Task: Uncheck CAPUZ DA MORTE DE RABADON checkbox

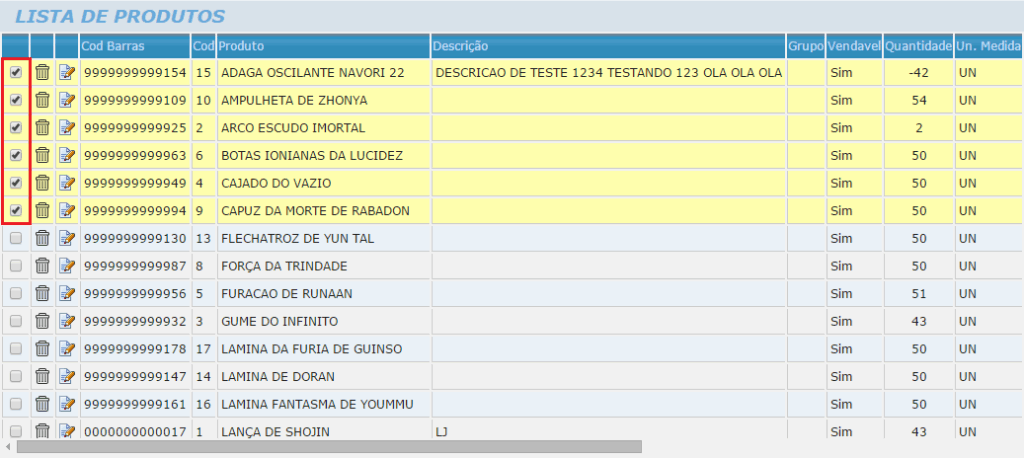Action: 16,210
